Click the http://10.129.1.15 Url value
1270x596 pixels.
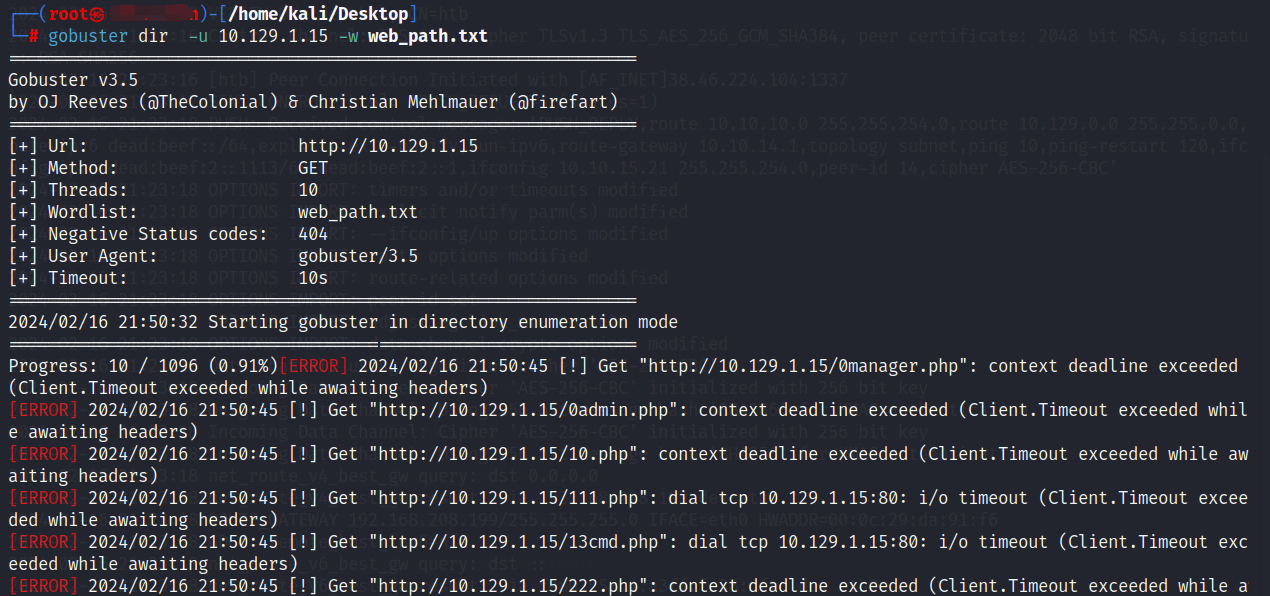pyautogui.click(x=388, y=146)
